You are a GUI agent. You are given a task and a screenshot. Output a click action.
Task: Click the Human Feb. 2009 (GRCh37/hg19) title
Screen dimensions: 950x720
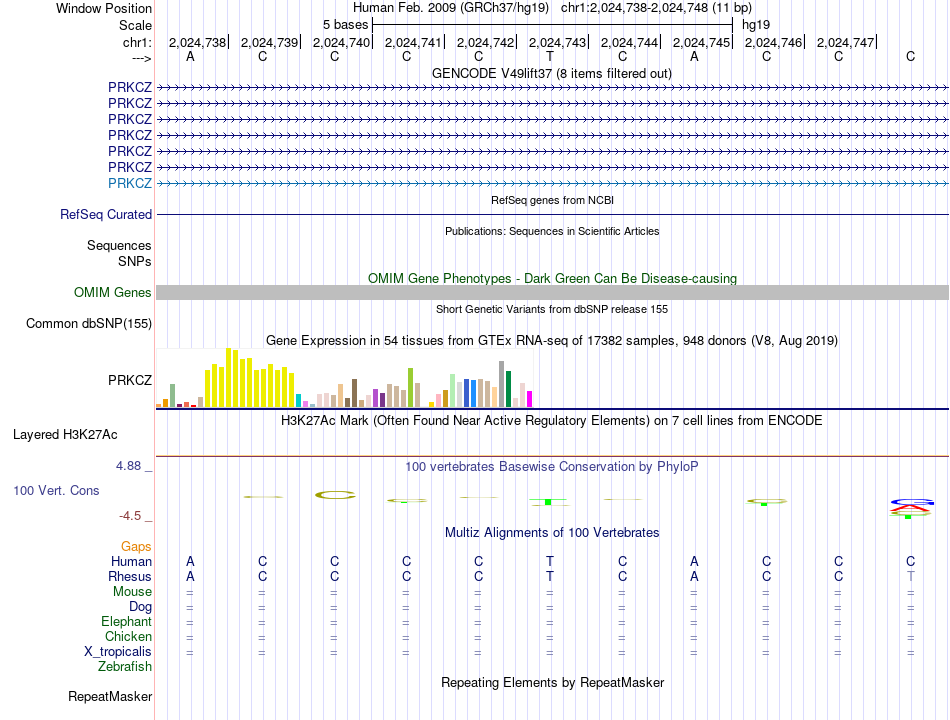451,8
